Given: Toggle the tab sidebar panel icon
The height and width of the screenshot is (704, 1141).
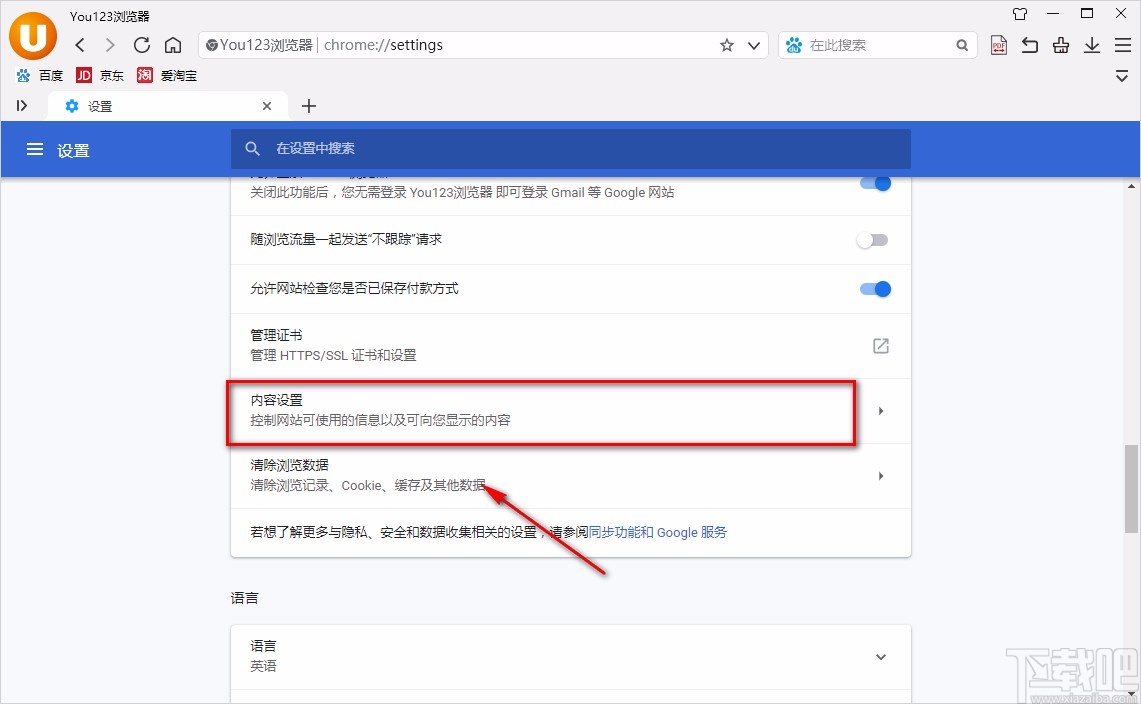Looking at the screenshot, I should (22, 106).
